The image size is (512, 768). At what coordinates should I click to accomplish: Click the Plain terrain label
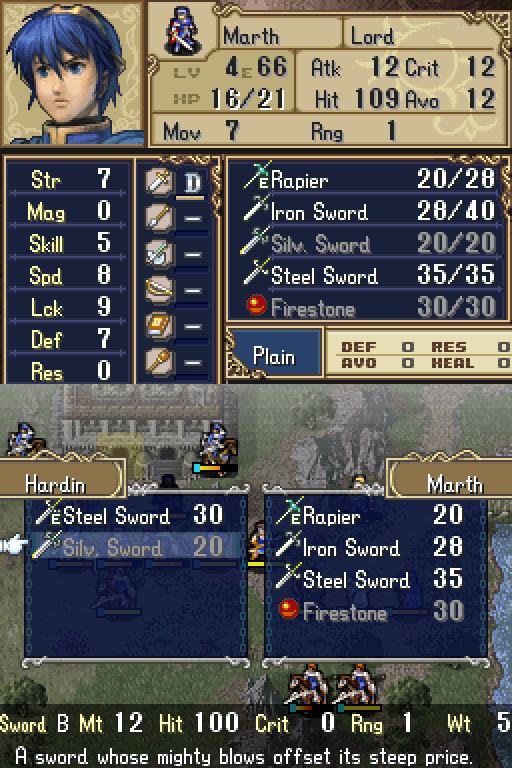[274, 357]
